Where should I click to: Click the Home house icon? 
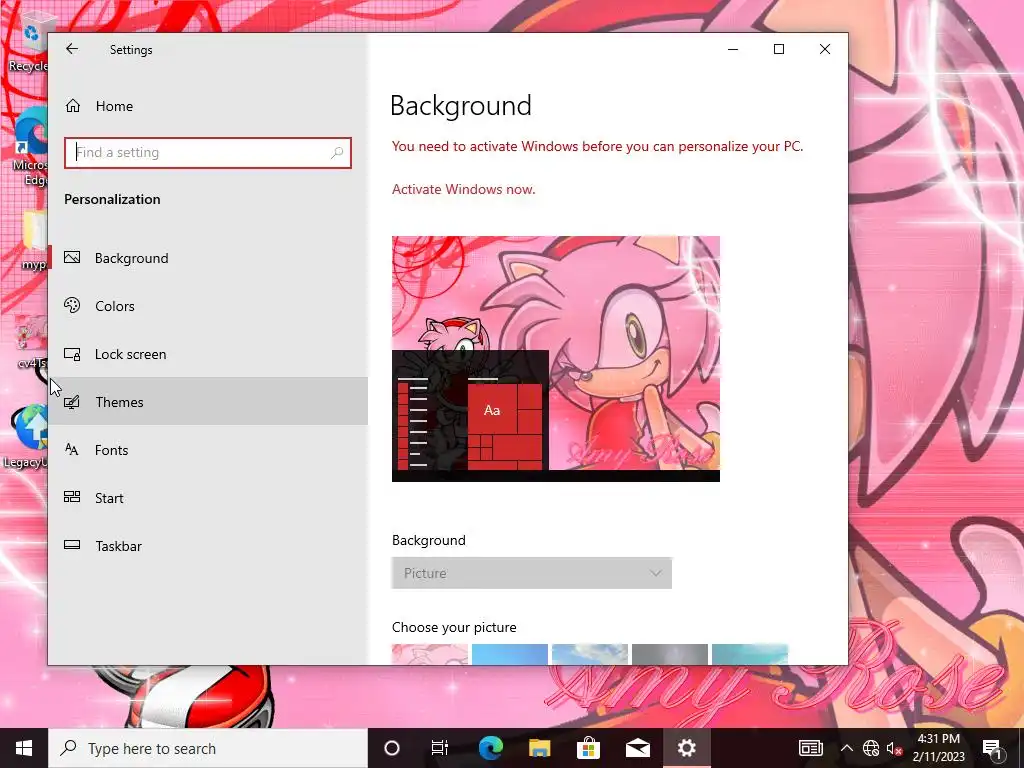pyautogui.click(x=72, y=106)
